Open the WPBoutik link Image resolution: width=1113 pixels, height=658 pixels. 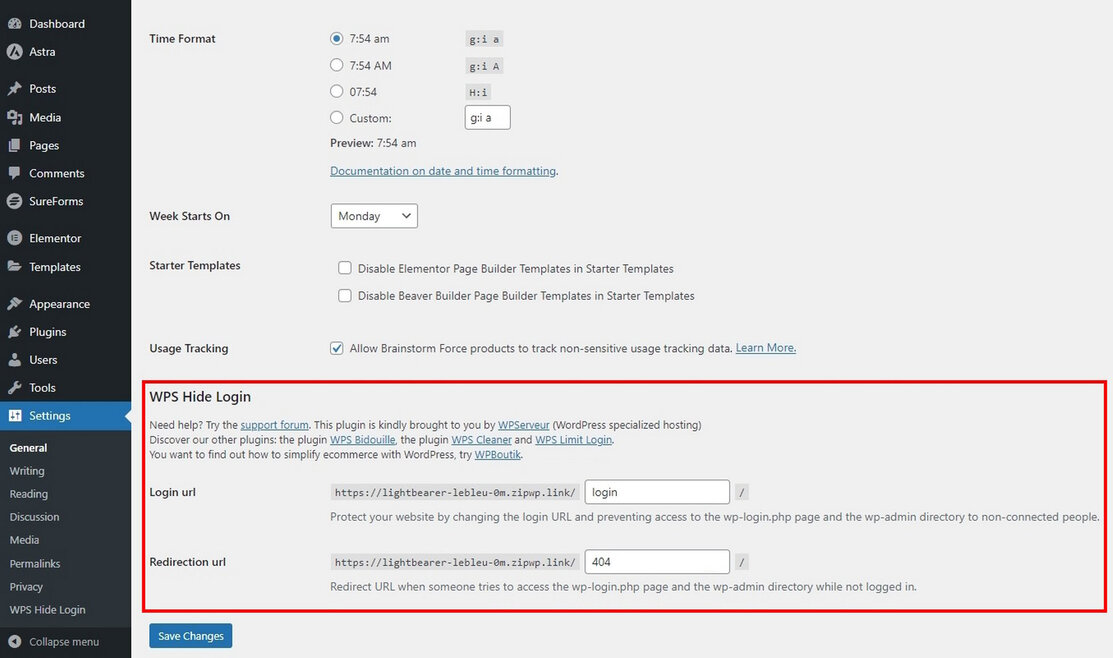pyautogui.click(x=498, y=455)
